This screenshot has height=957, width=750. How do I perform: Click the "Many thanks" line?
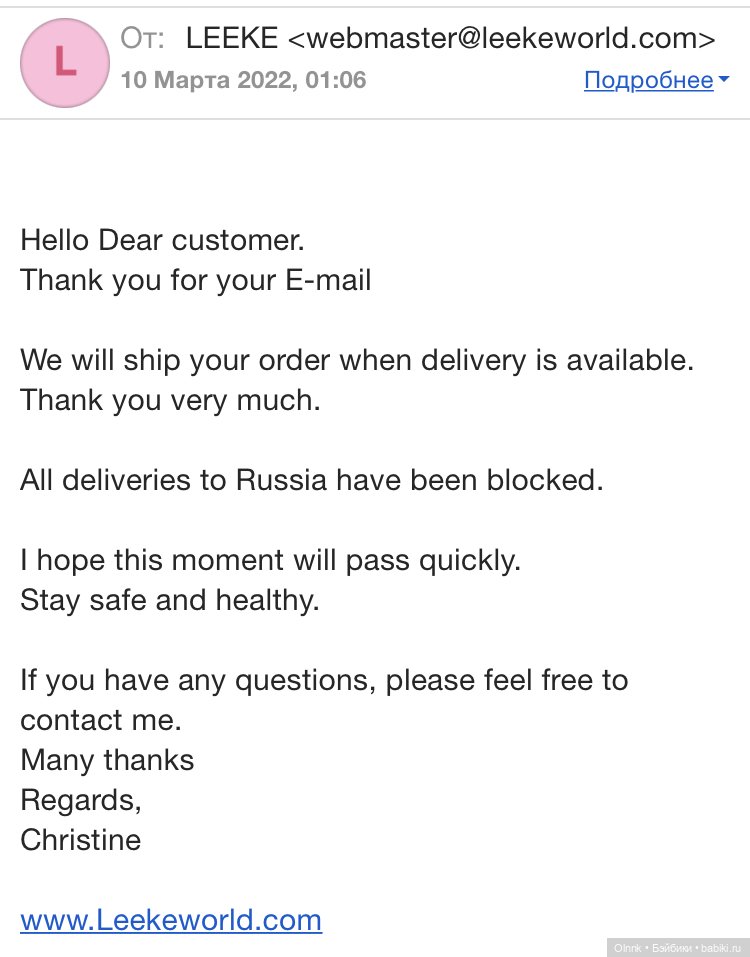tap(107, 760)
